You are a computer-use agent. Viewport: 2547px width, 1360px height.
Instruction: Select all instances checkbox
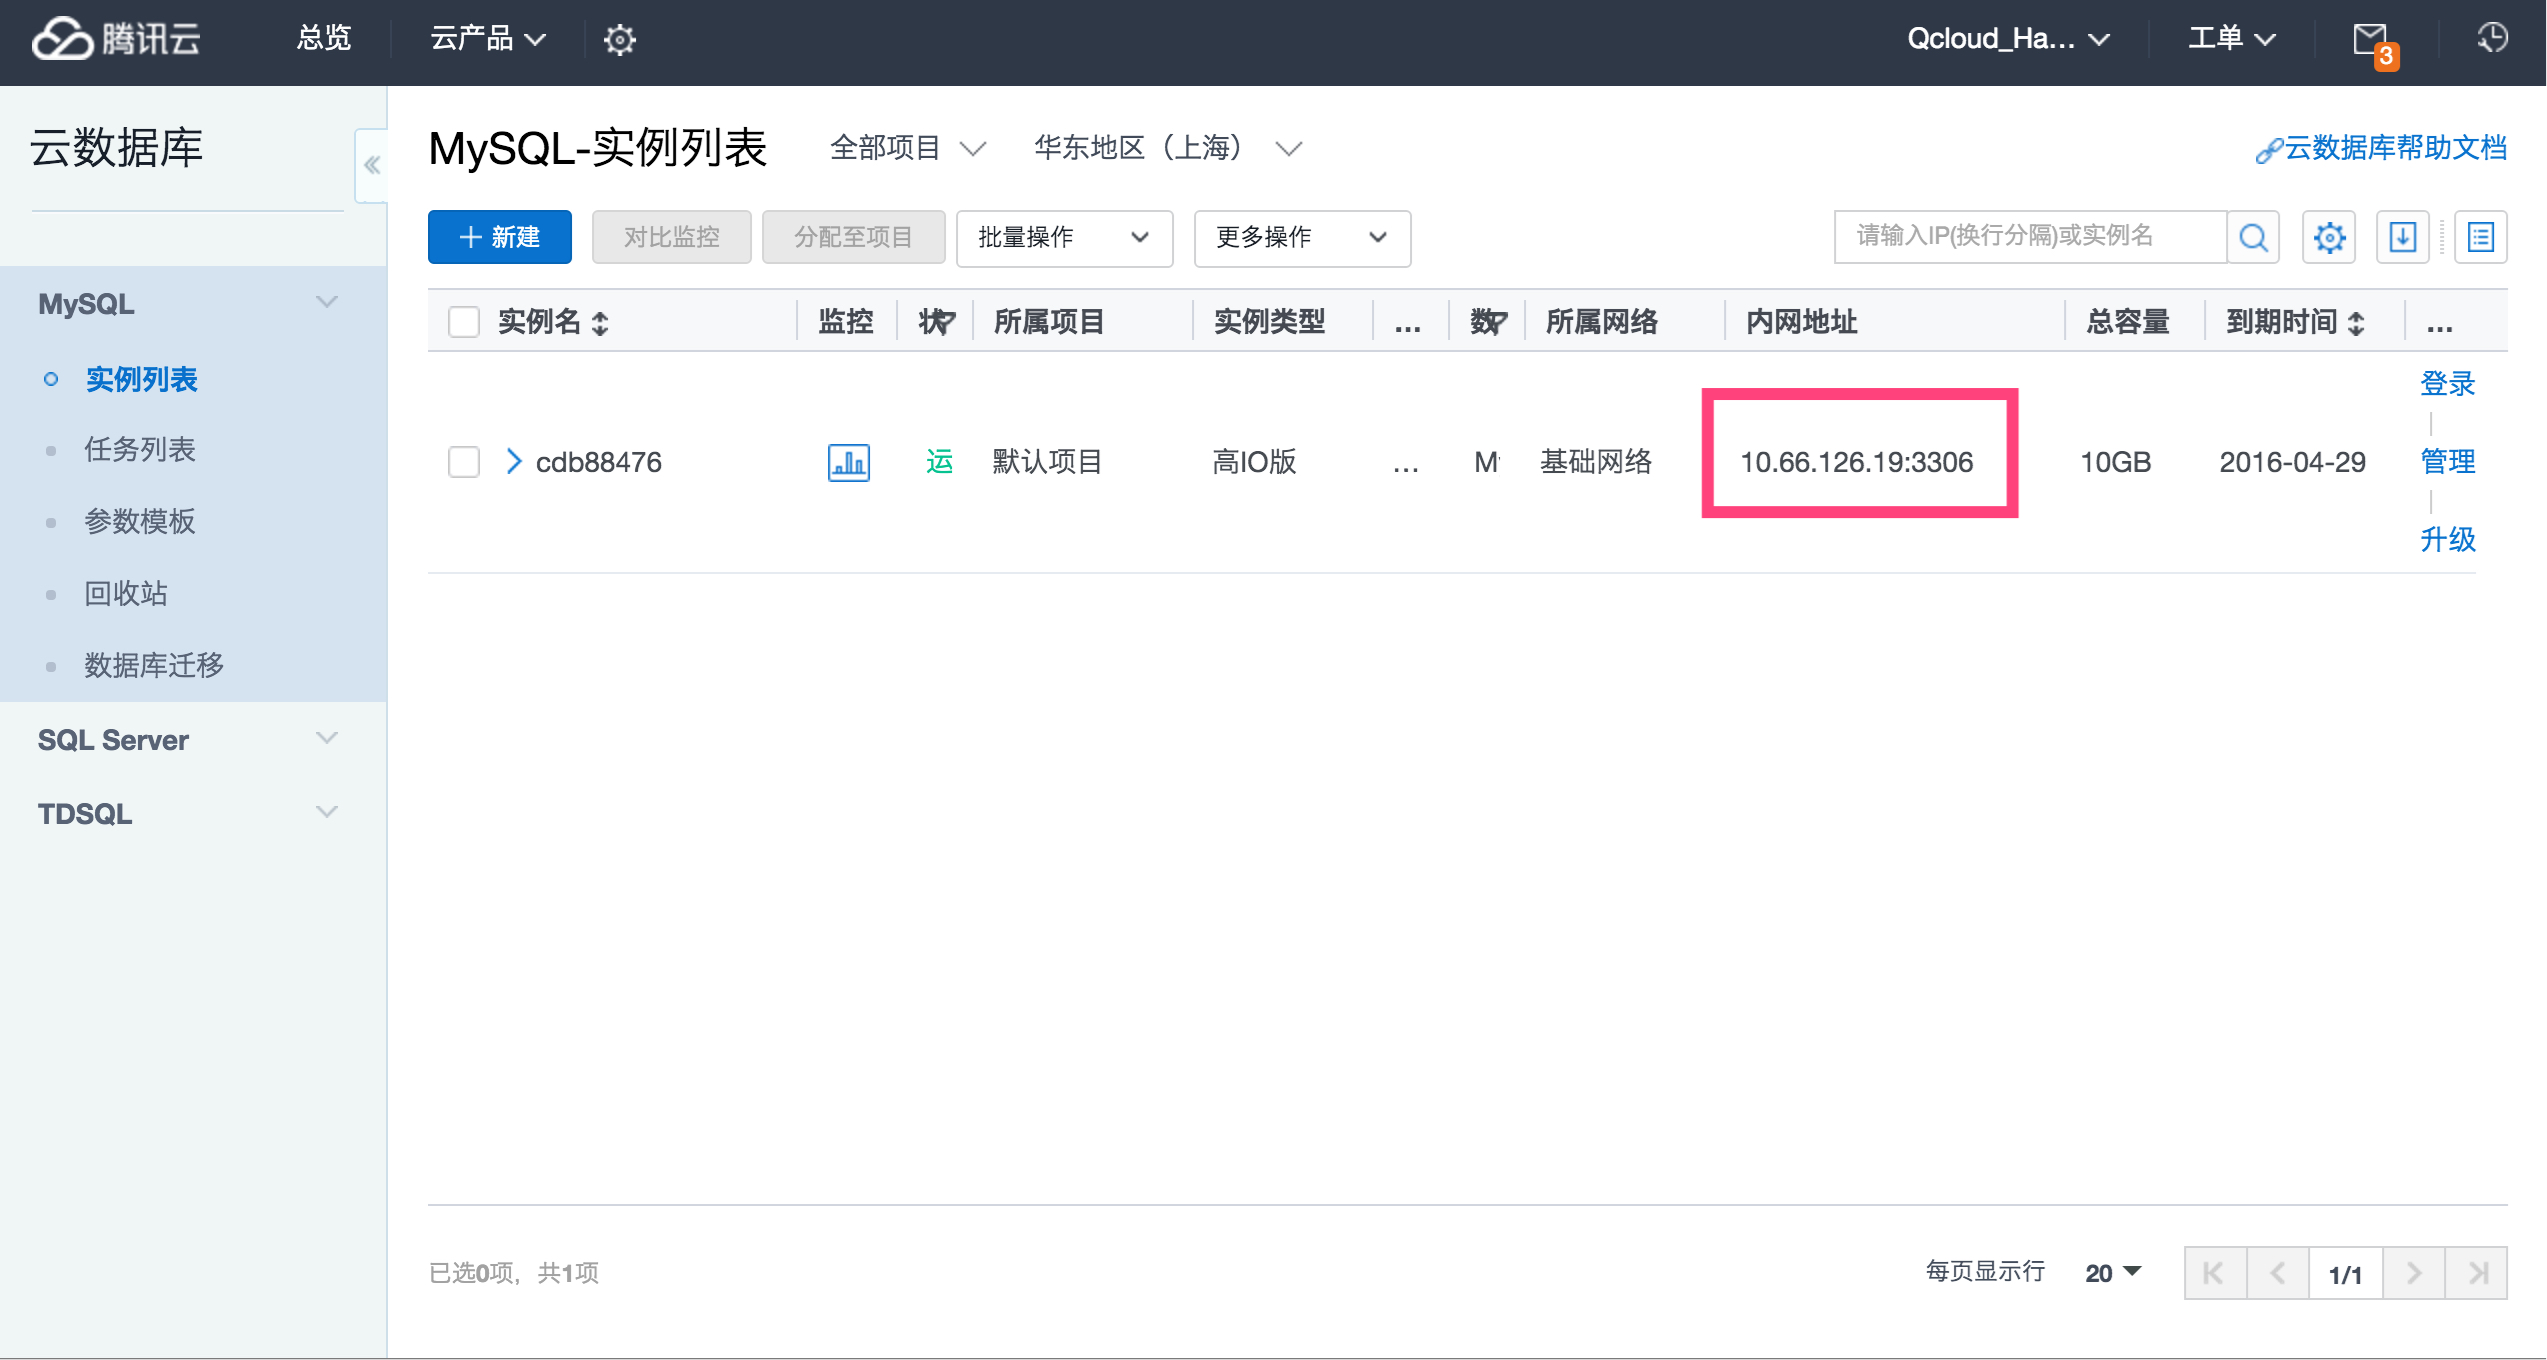(464, 322)
